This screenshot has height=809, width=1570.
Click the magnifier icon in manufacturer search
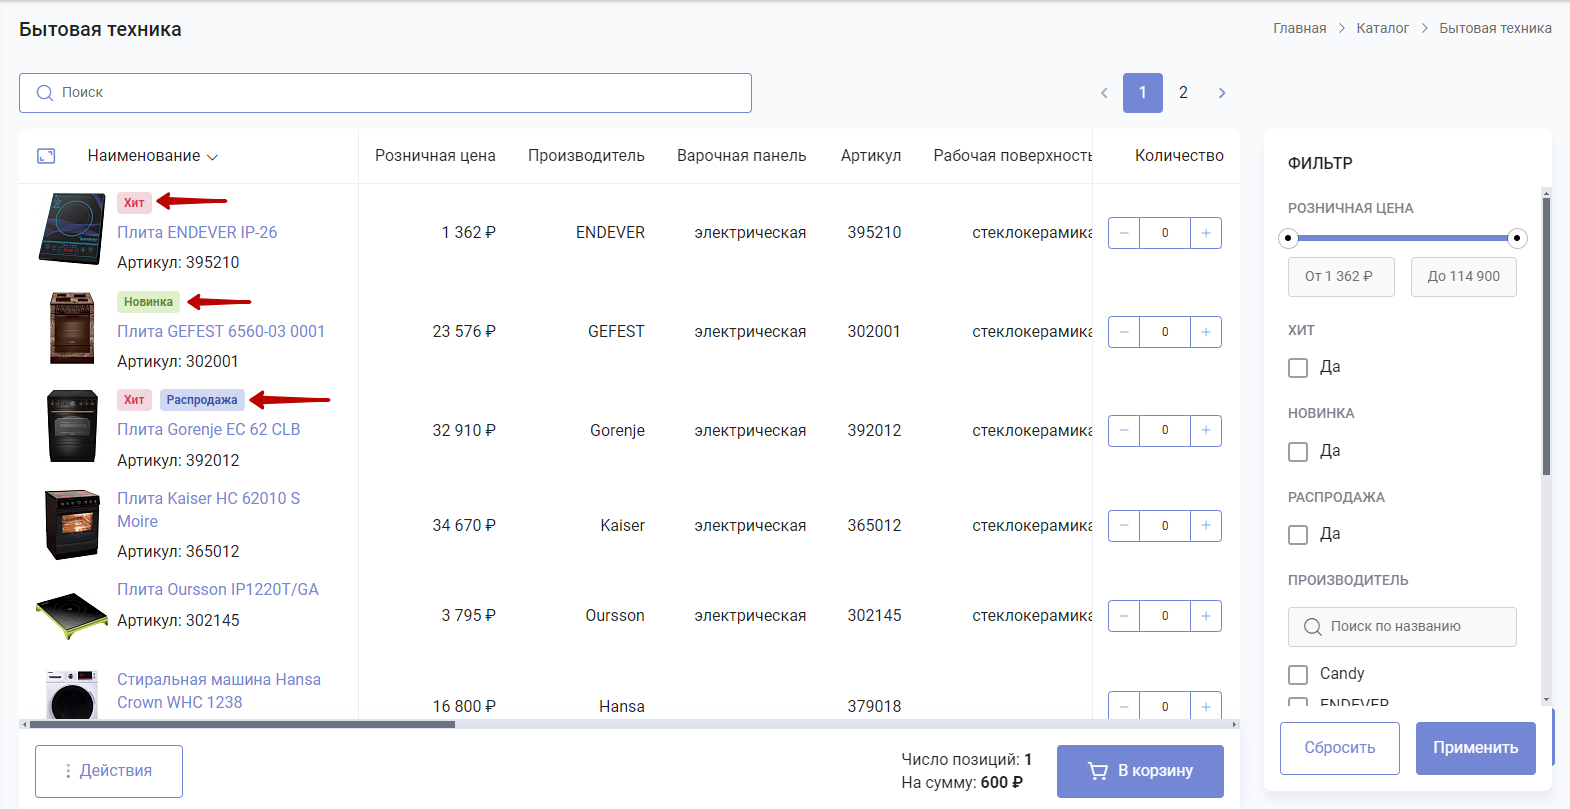point(1313,627)
